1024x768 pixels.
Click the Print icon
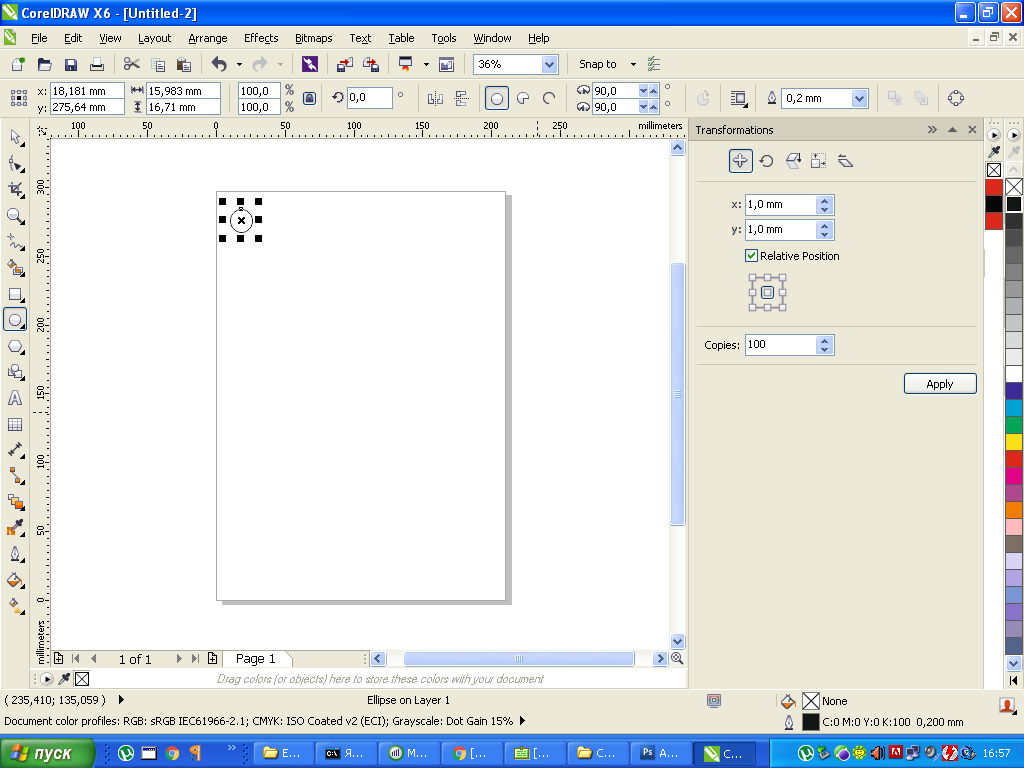[x=97, y=64]
